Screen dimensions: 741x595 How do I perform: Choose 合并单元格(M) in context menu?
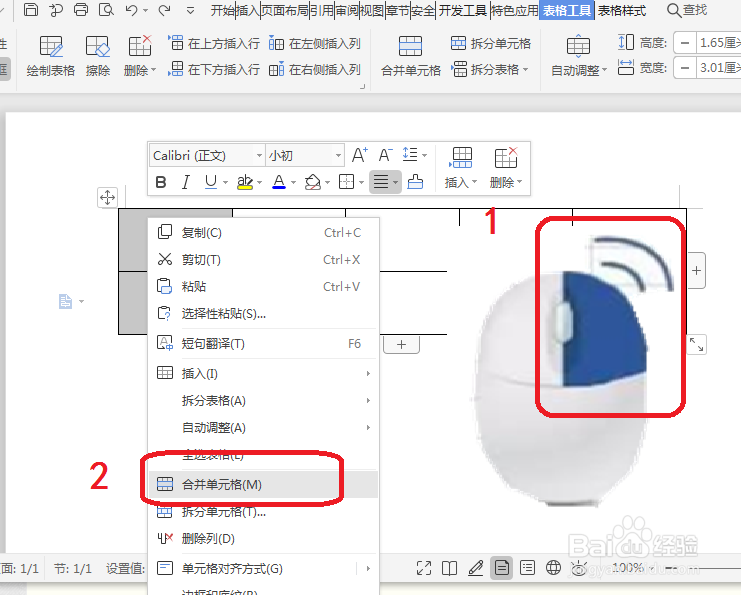(263, 484)
